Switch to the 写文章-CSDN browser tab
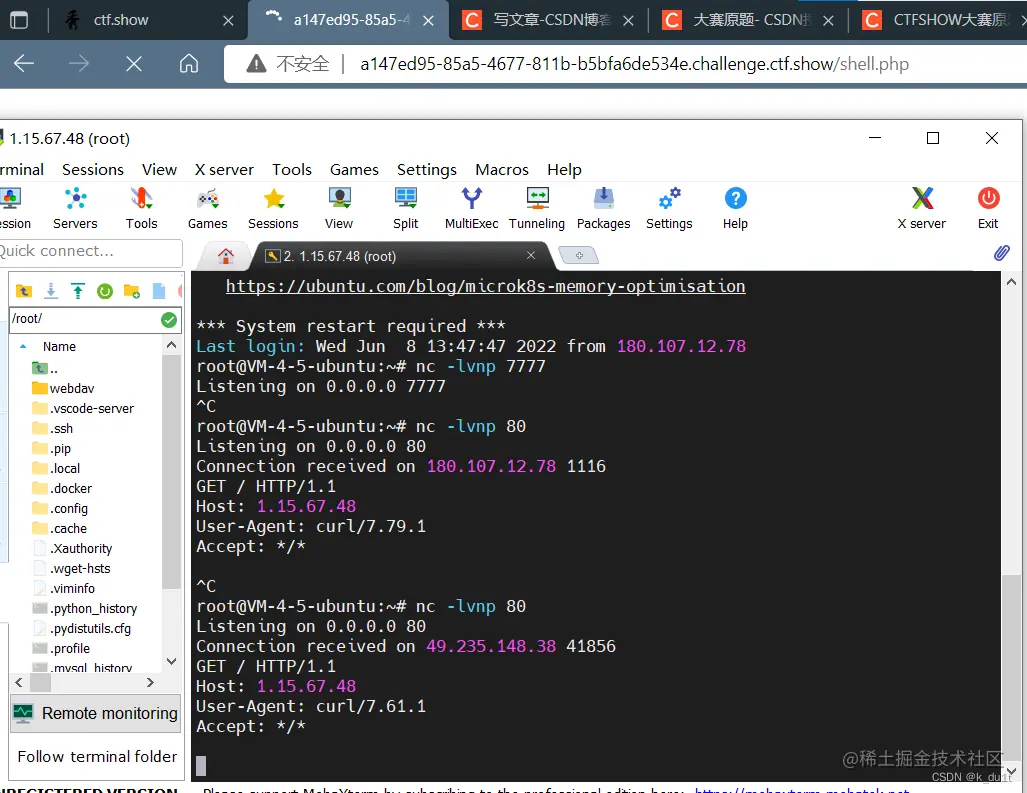This screenshot has width=1027, height=793. pos(549,20)
